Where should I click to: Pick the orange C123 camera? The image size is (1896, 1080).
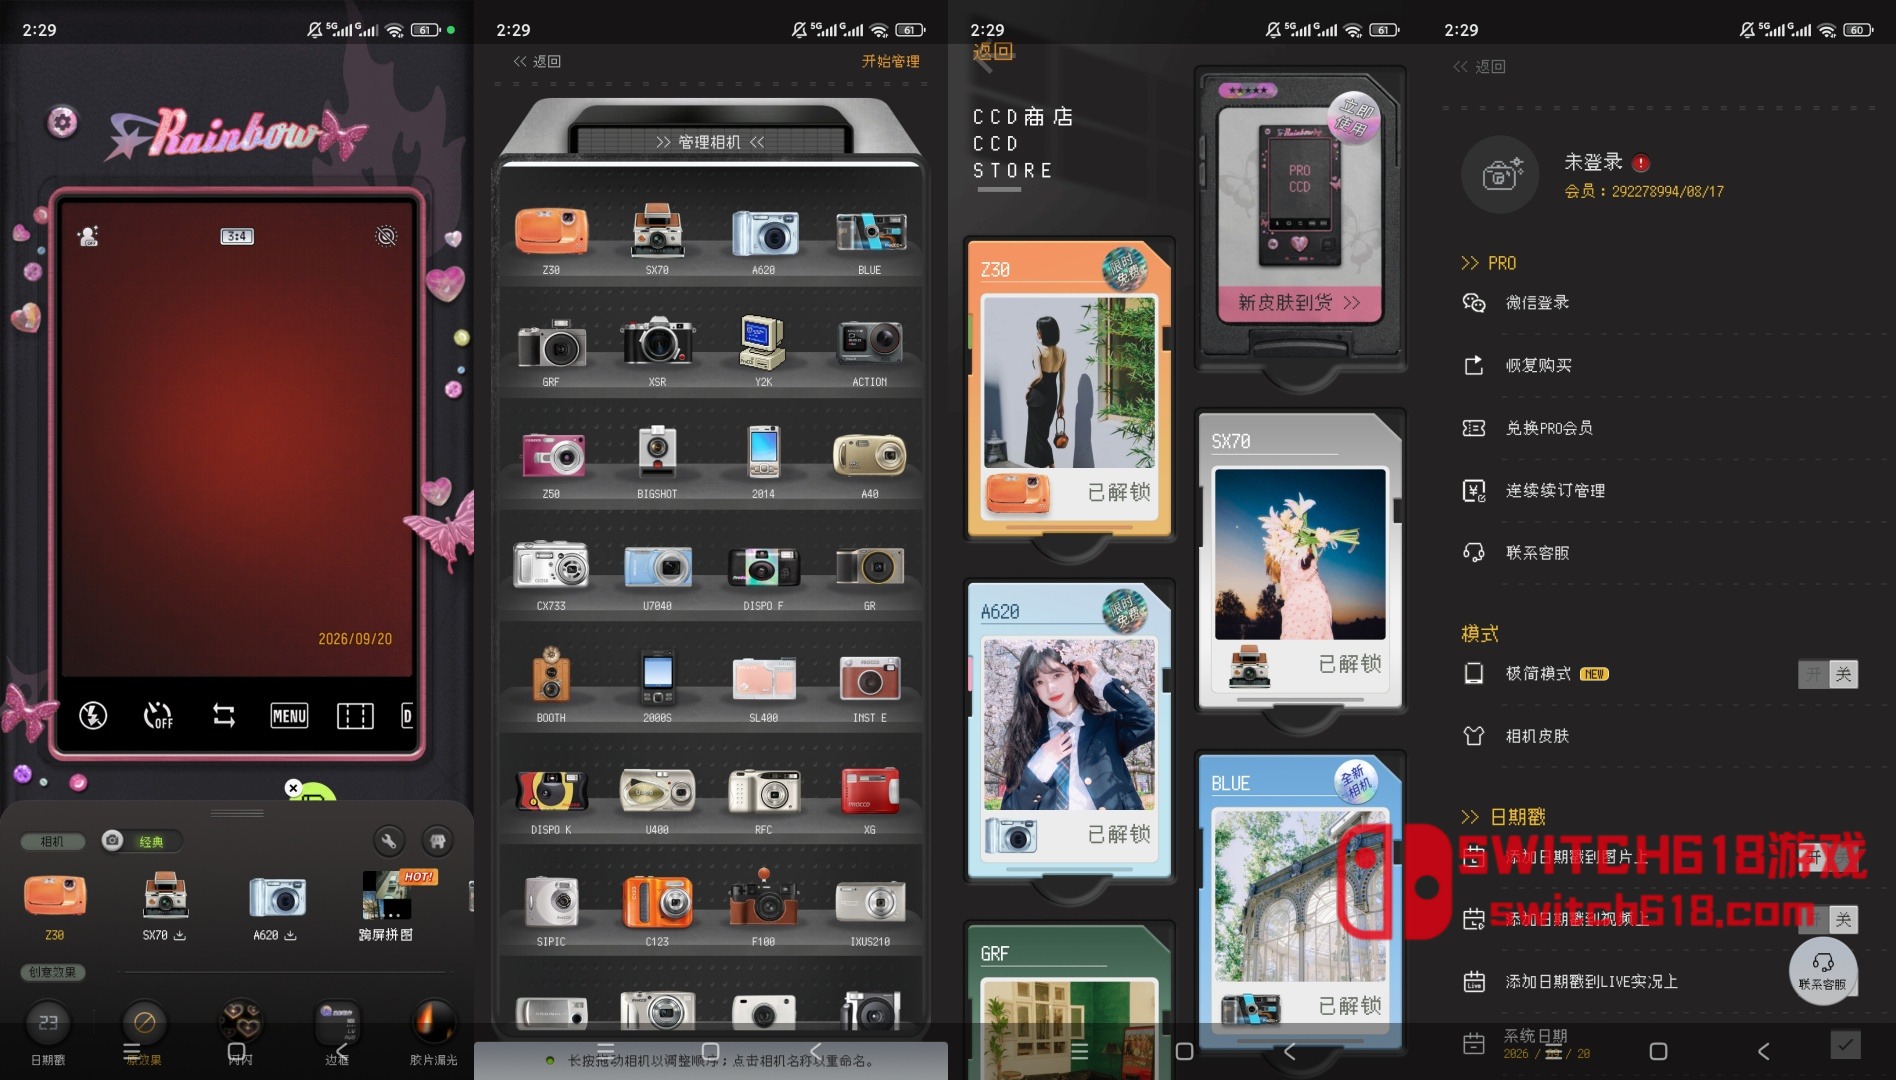657,911
